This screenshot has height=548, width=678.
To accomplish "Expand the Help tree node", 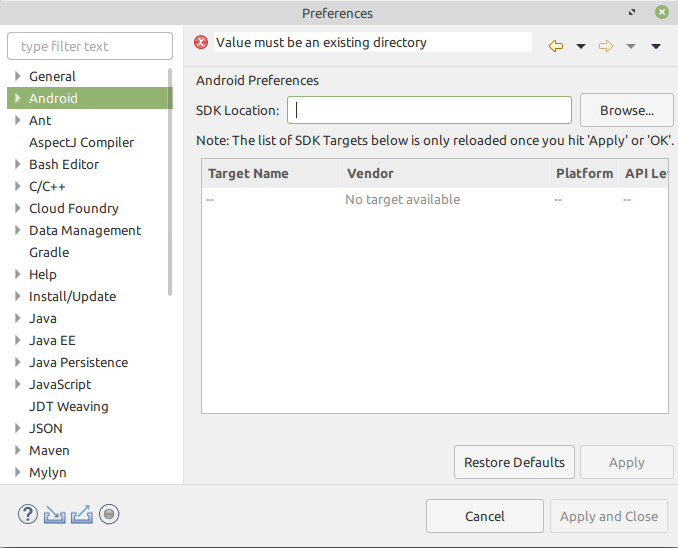I will 17,274.
